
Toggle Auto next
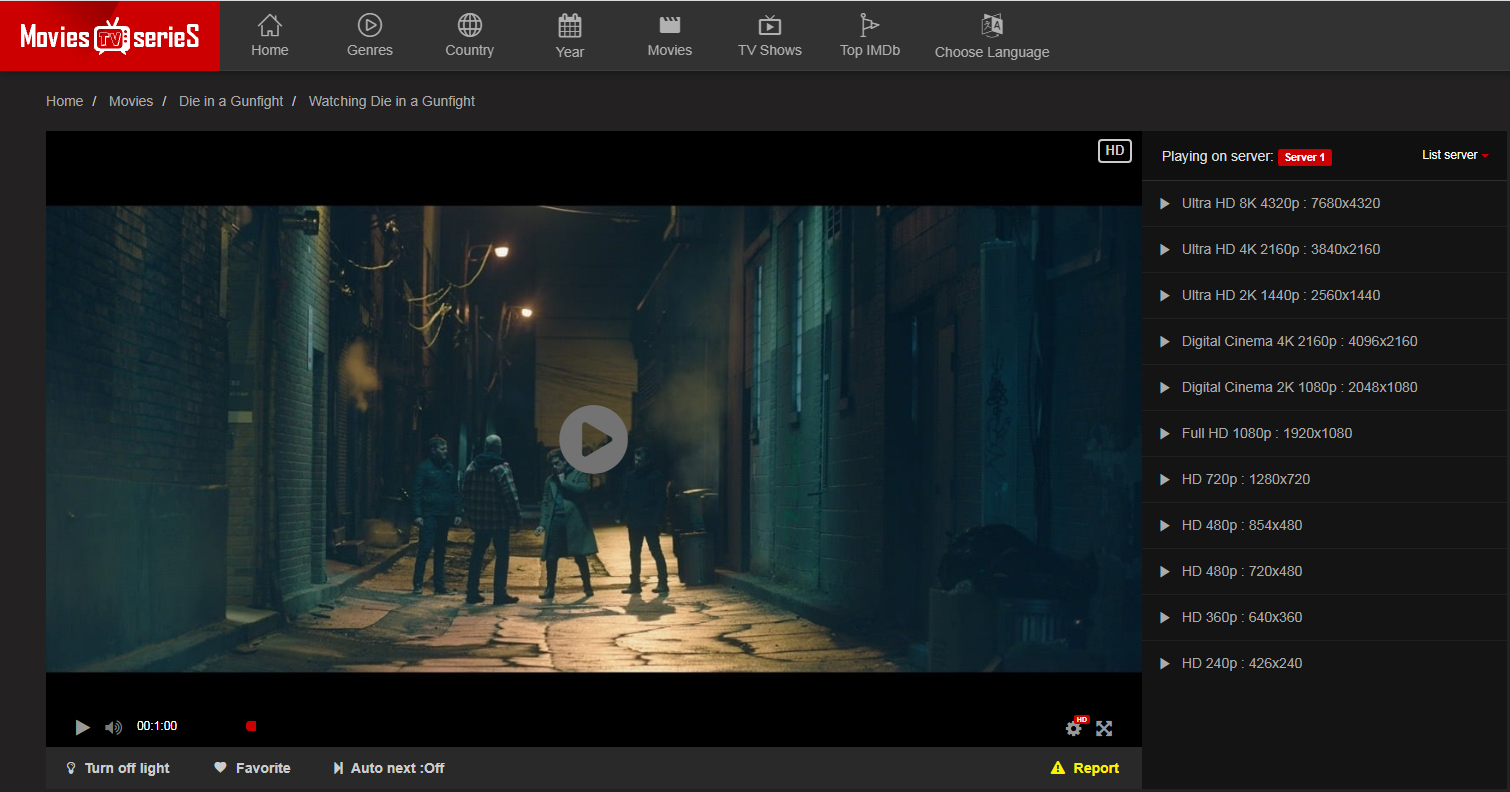tap(389, 768)
